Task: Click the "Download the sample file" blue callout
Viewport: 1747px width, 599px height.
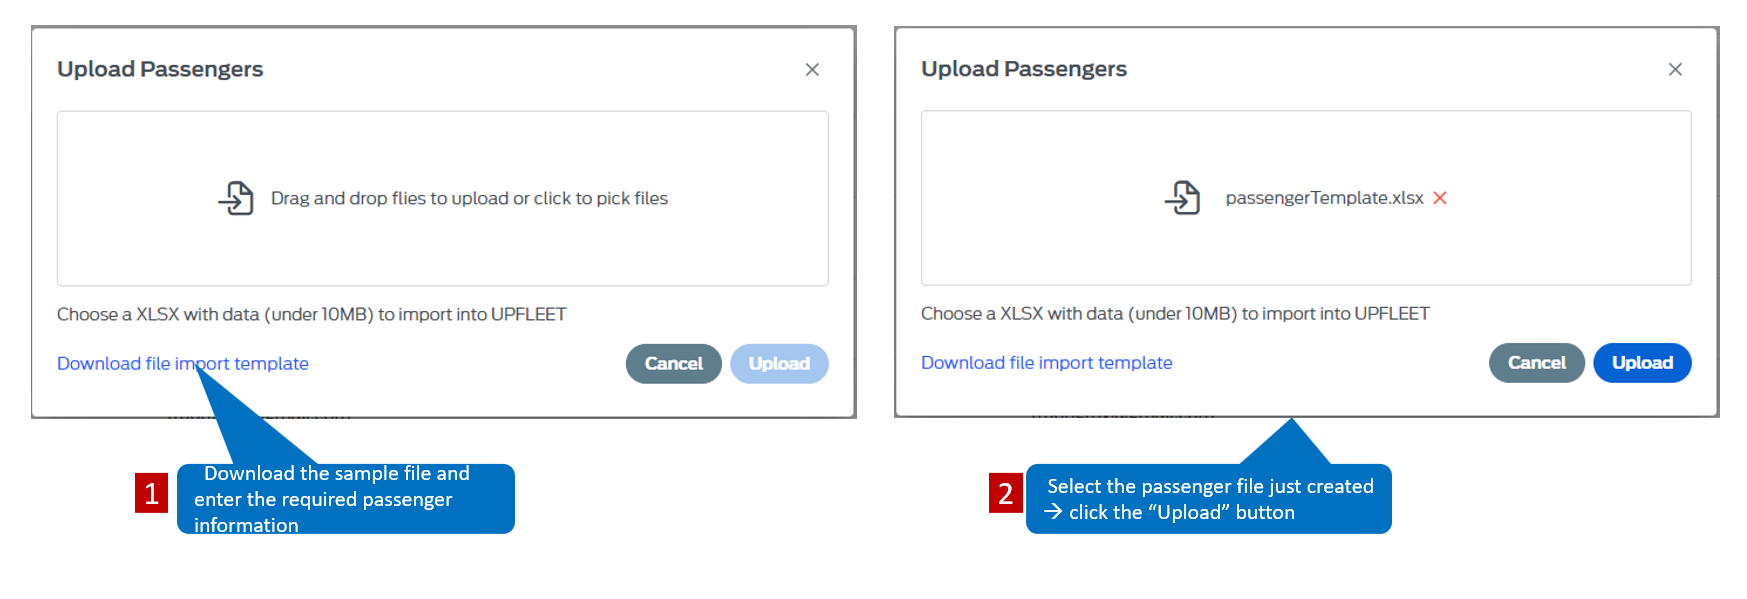Action: click(x=346, y=499)
